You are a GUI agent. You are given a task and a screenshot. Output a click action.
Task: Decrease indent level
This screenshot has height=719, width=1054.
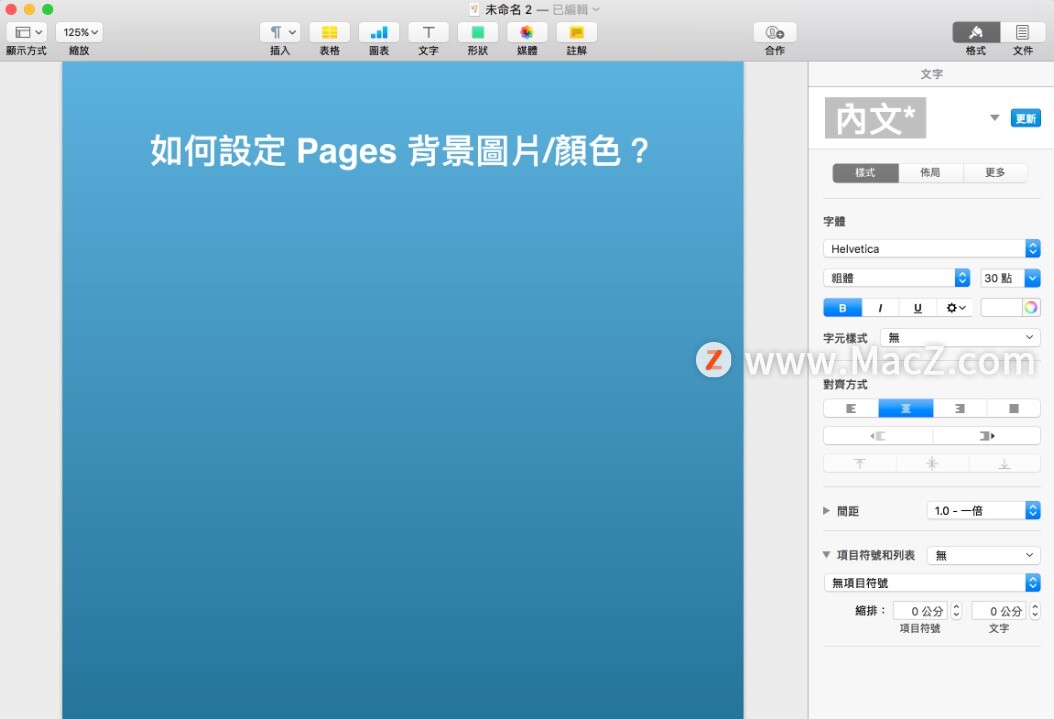pyautogui.click(x=878, y=436)
